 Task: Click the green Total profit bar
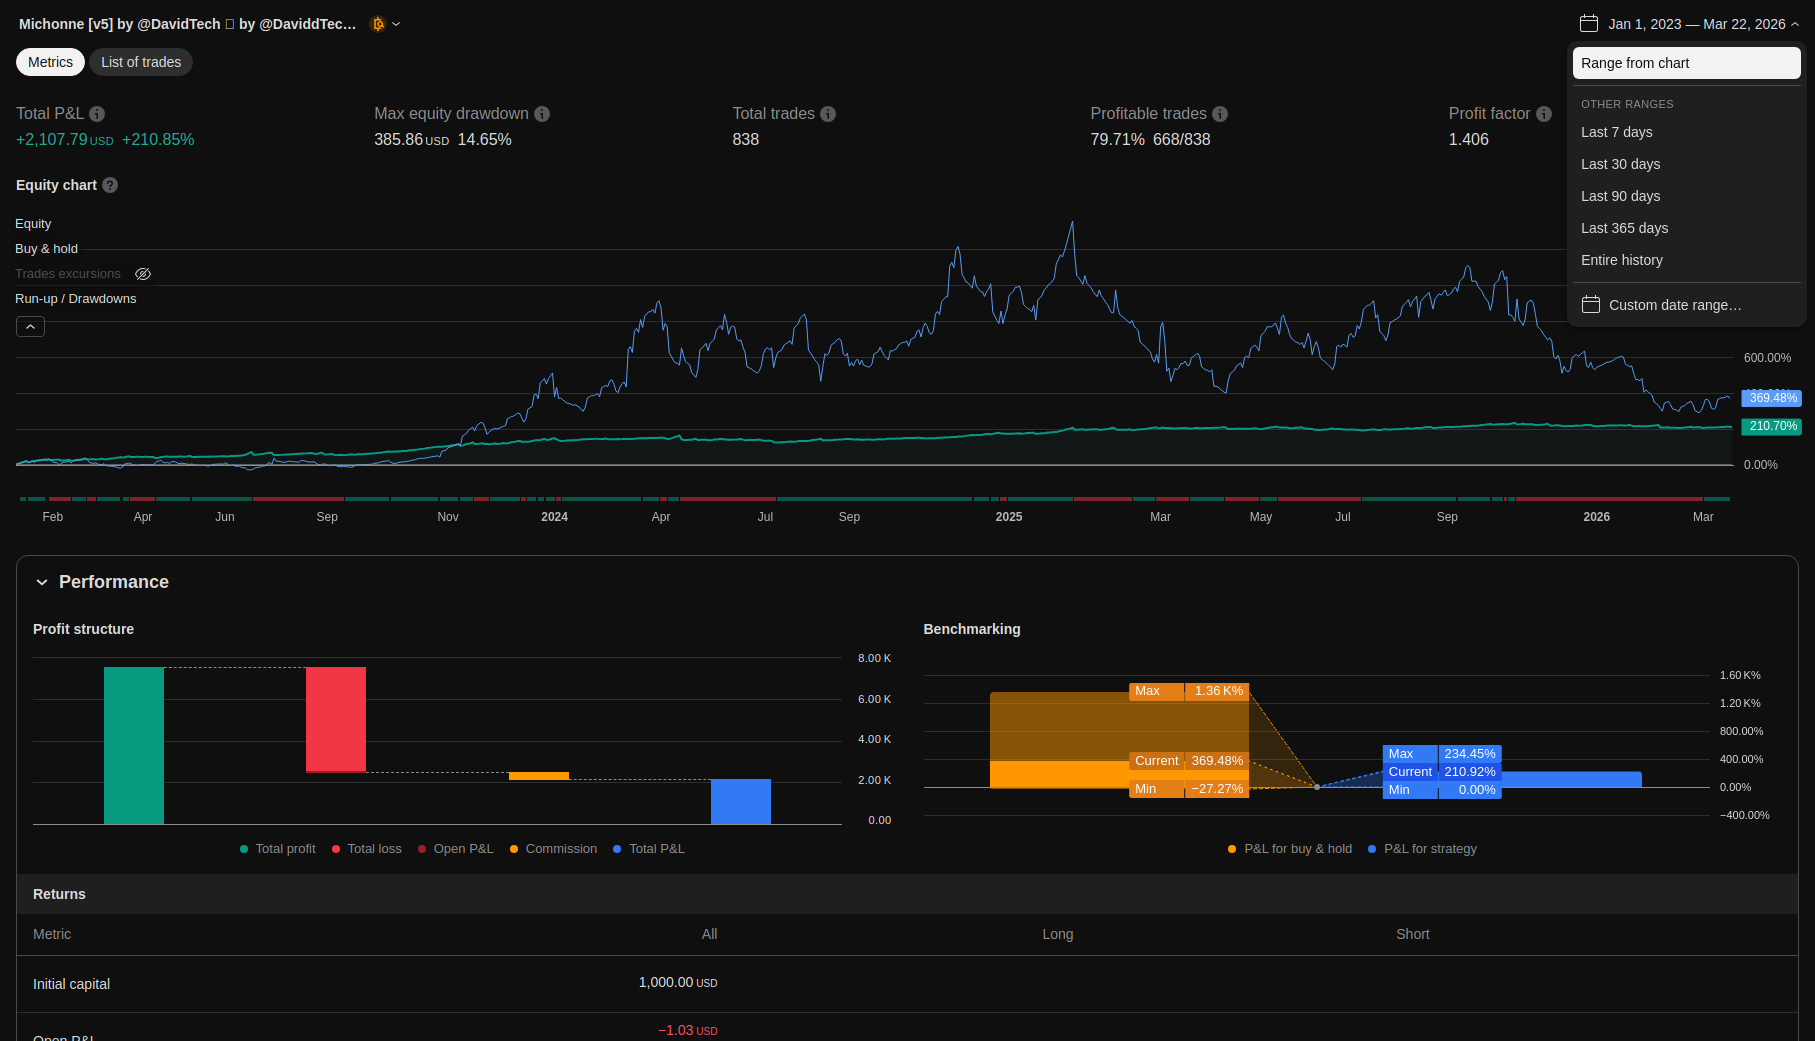[x=134, y=745]
